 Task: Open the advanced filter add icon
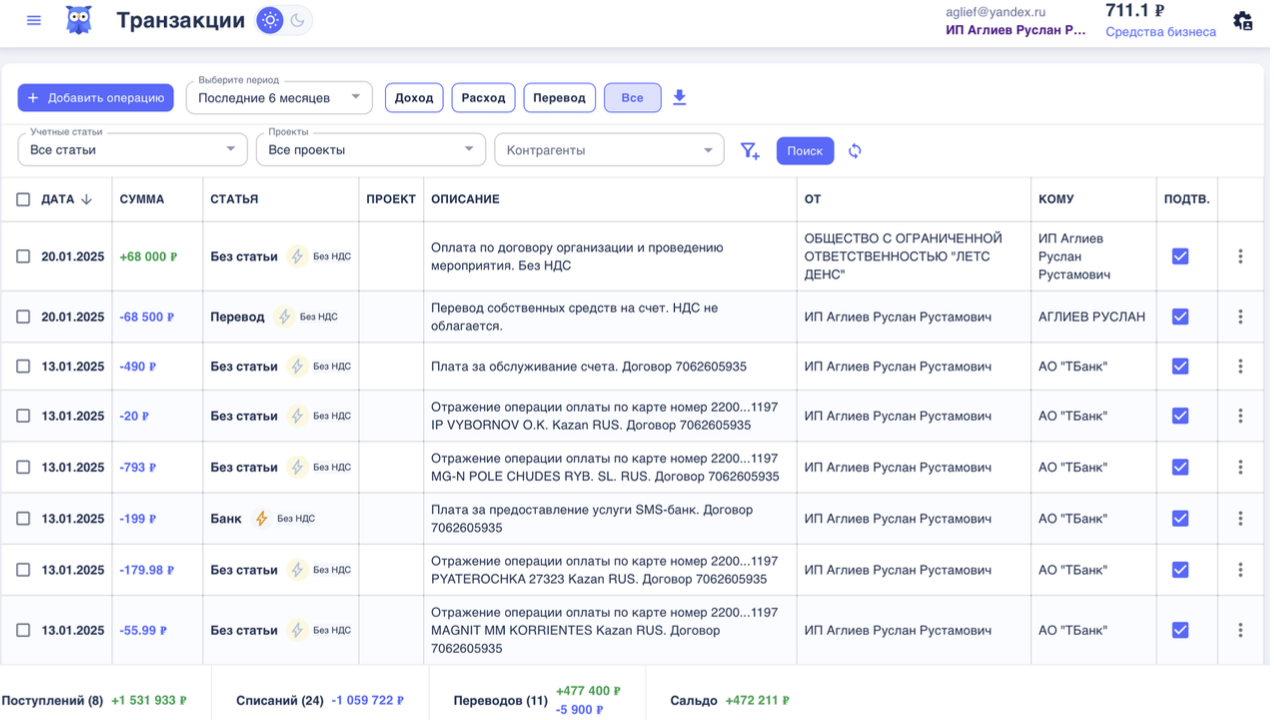tap(750, 151)
